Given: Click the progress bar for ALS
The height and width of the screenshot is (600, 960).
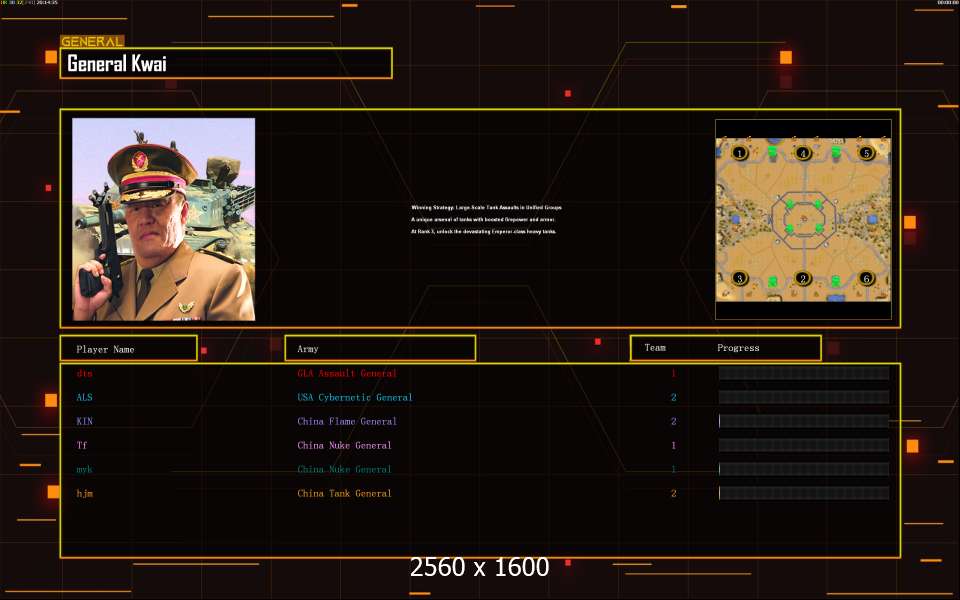Looking at the screenshot, I should pyautogui.click(x=804, y=397).
